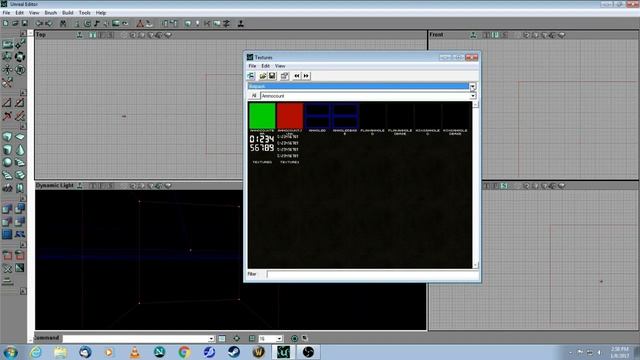
Task: Go to previous group in Textures window
Action: [x=297, y=76]
